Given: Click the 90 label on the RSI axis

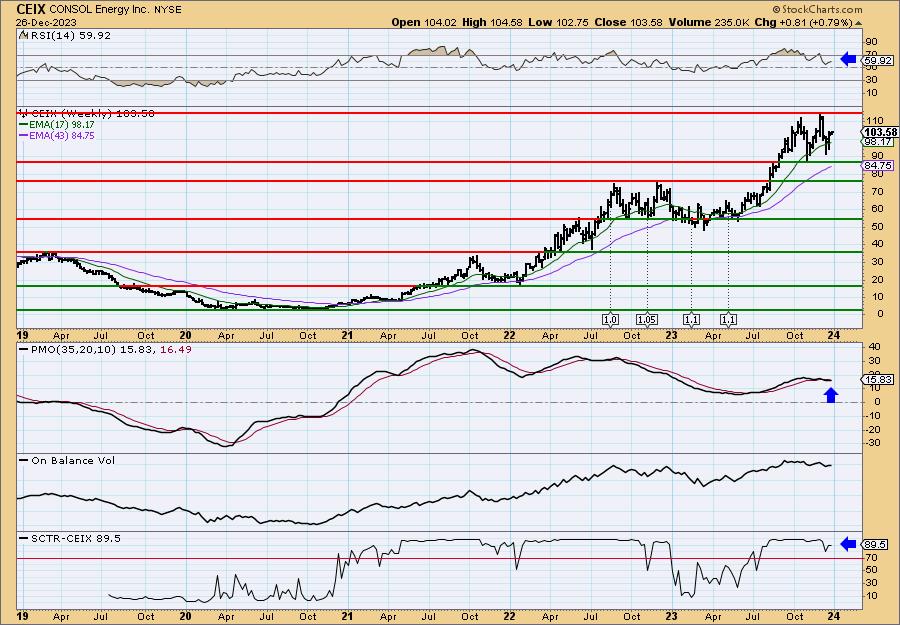Looking at the screenshot, I should [x=871, y=42].
